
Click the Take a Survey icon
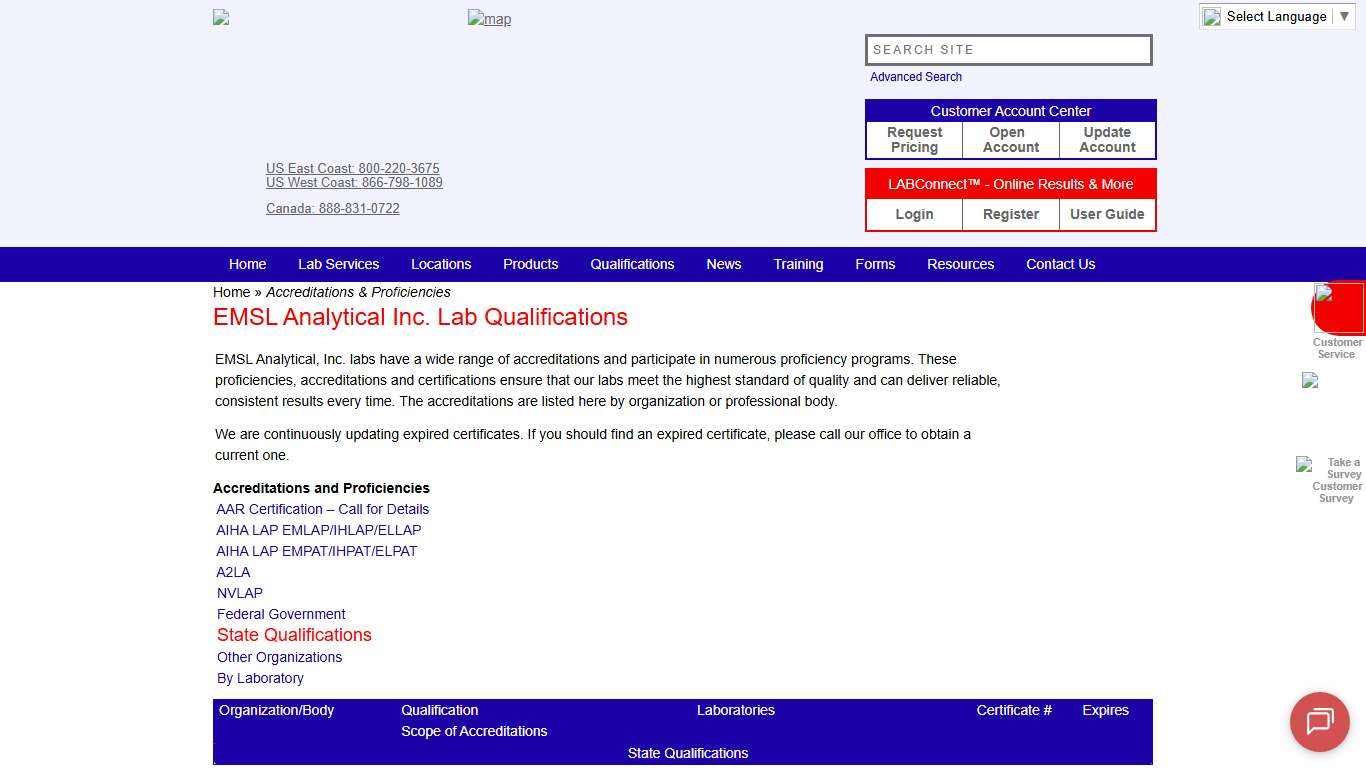pyautogui.click(x=1305, y=465)
